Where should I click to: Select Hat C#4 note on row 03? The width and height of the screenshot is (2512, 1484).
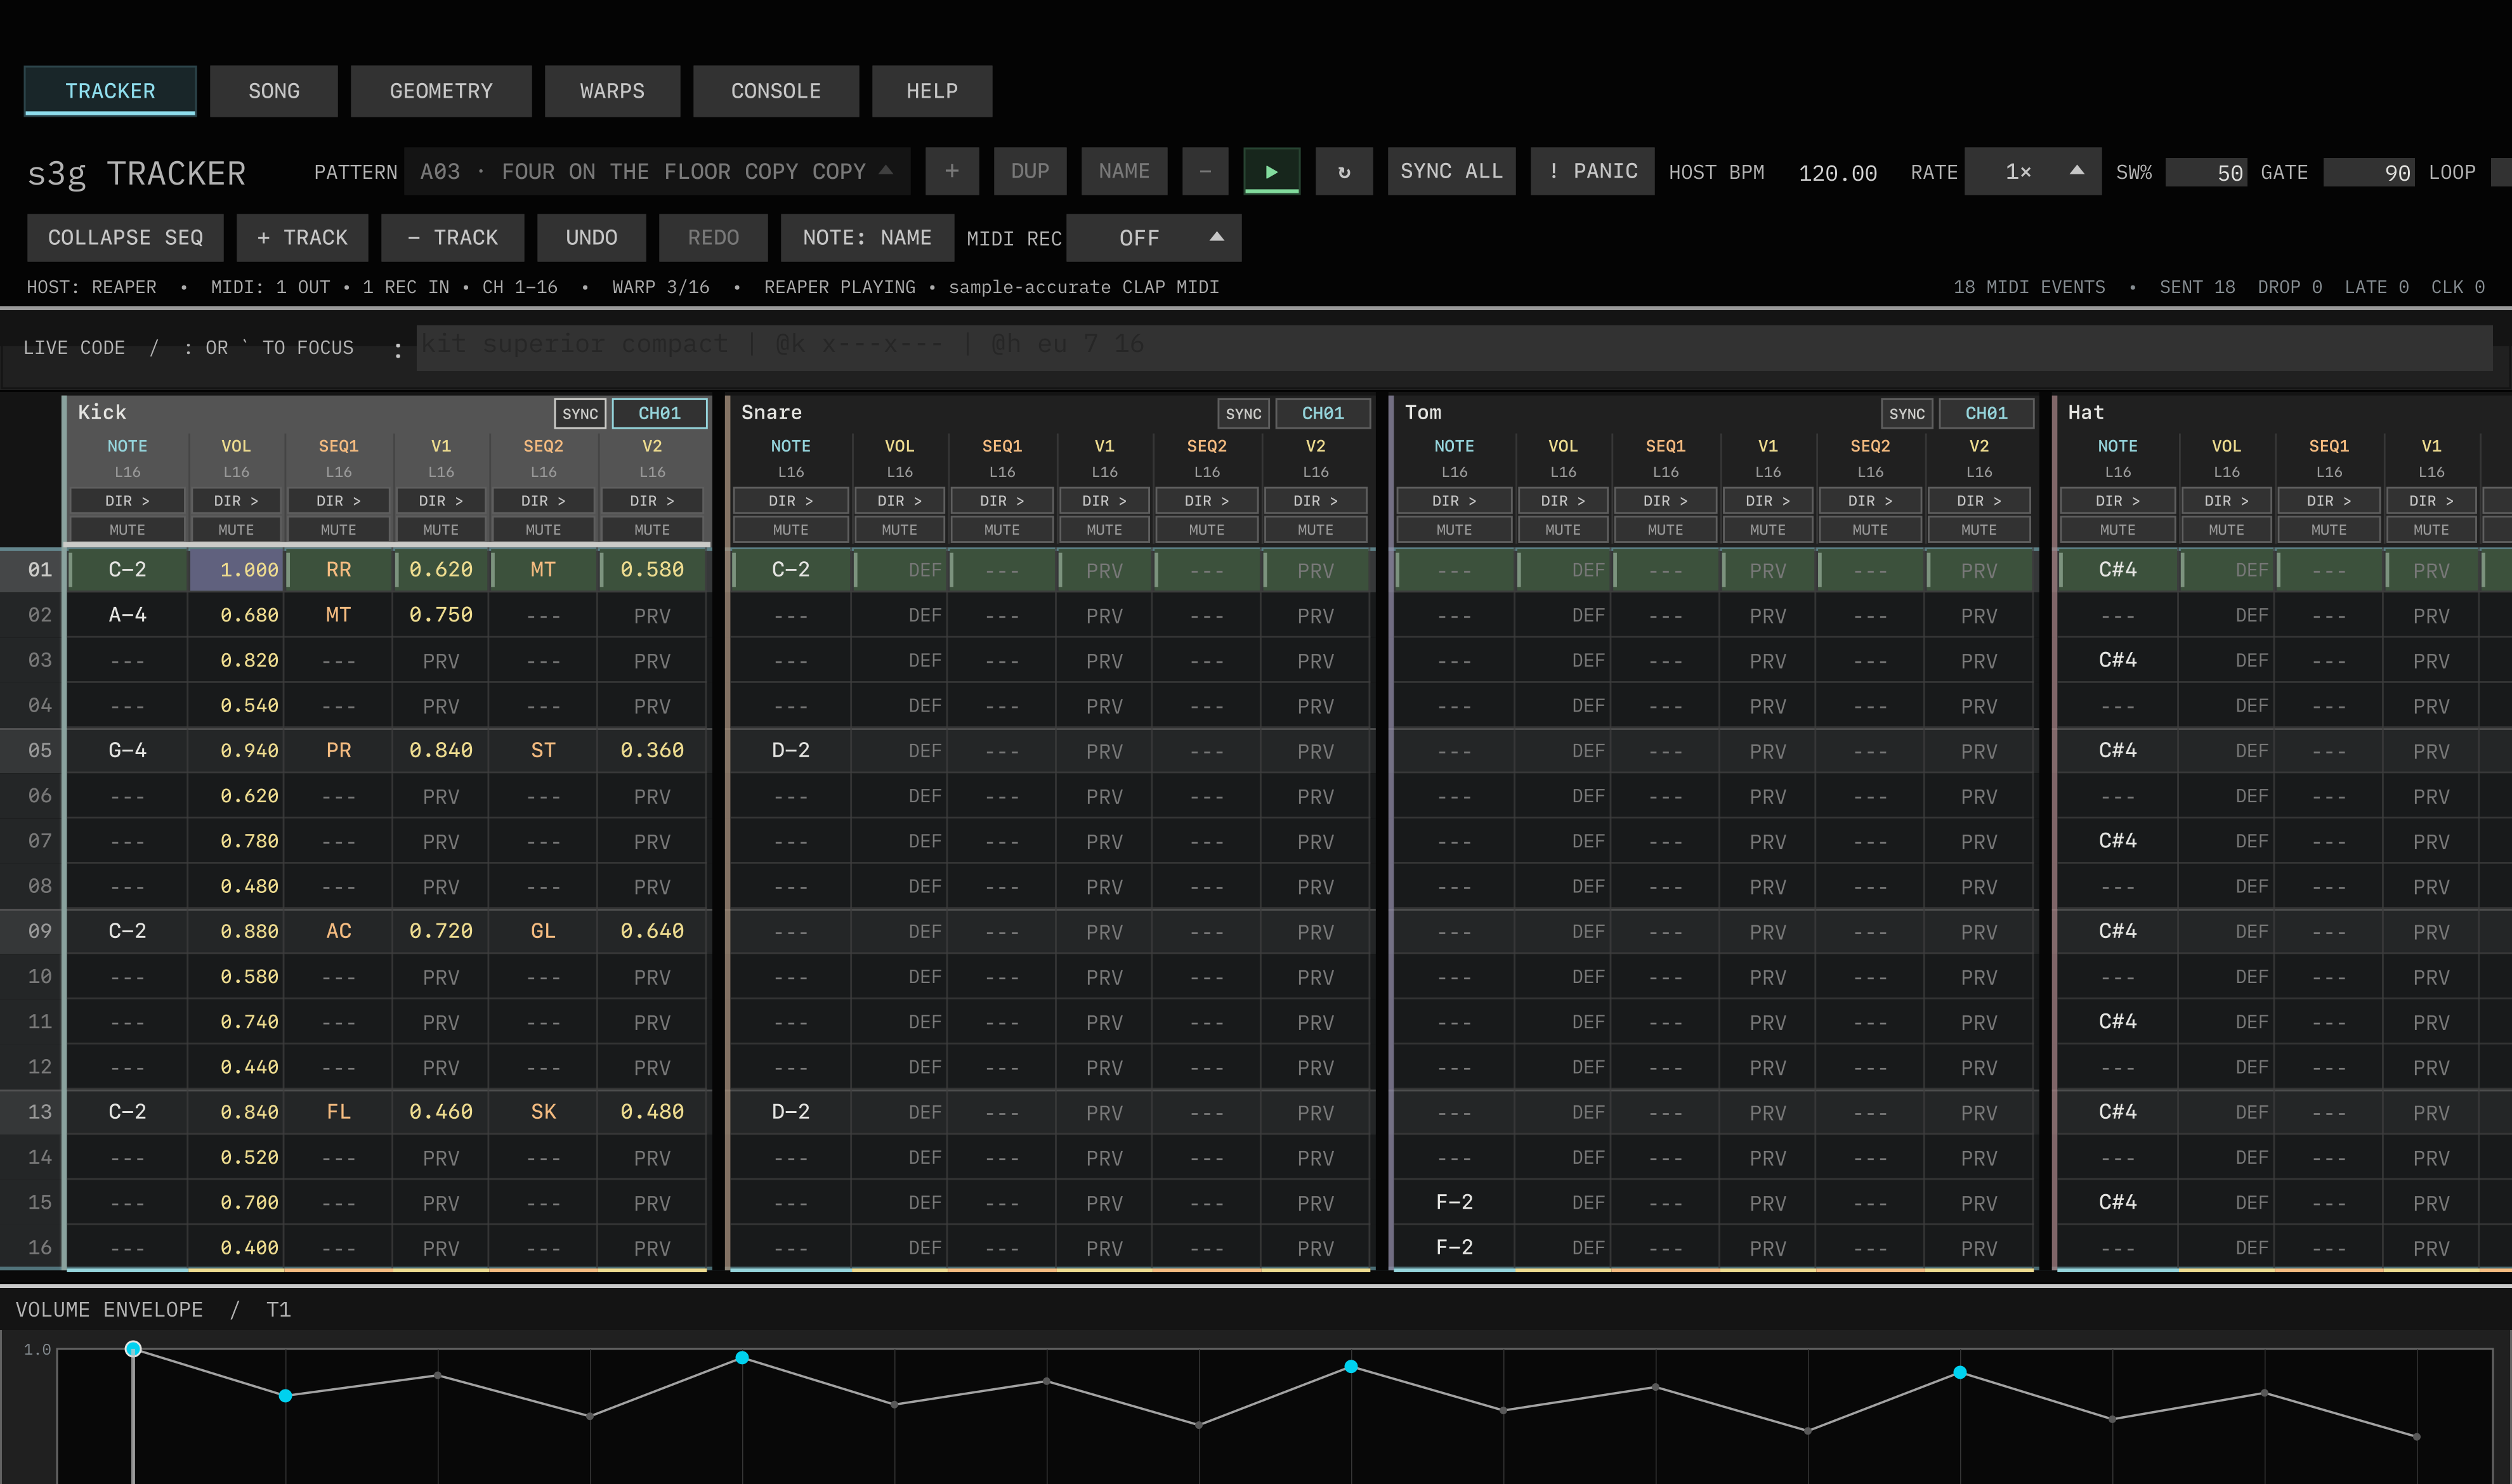click(x=2118, y=660)
